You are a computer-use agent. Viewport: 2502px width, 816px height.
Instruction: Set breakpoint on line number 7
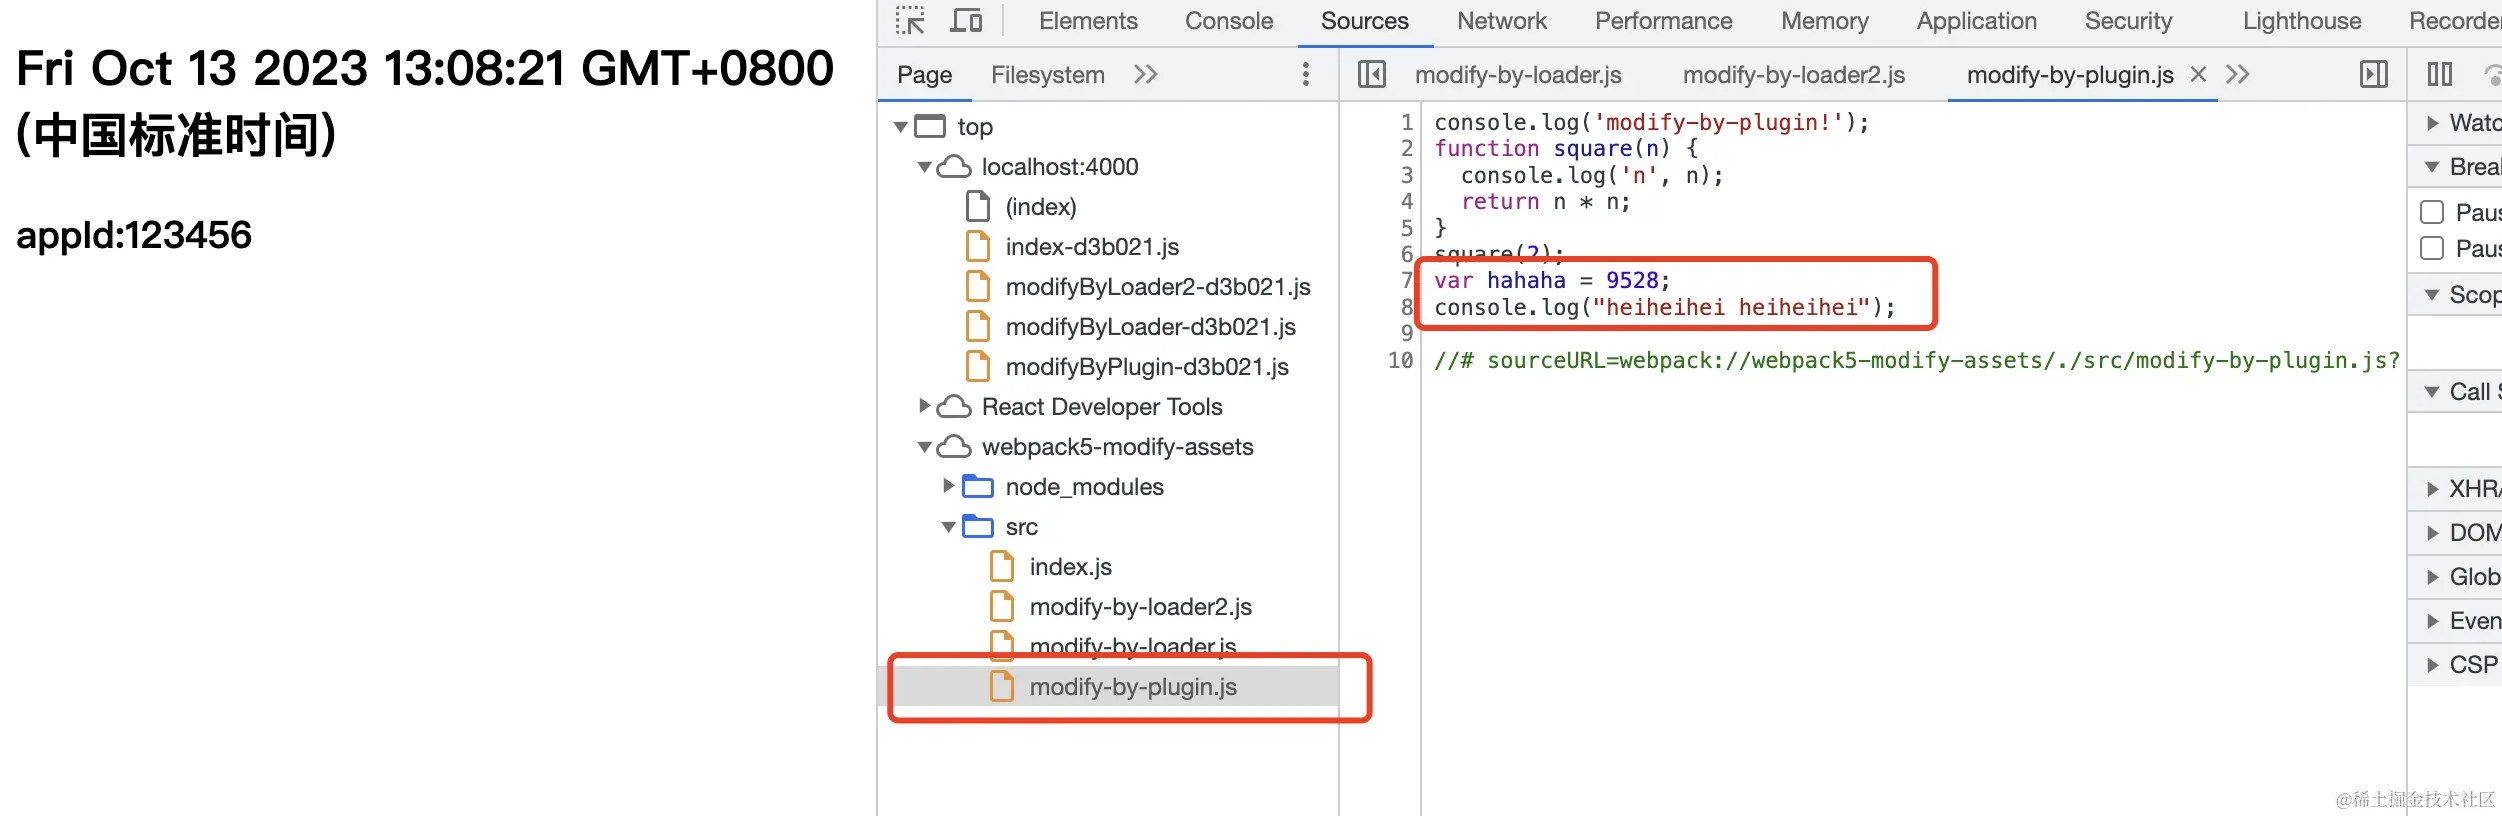pyautogui.click(x=1407, y=280)
